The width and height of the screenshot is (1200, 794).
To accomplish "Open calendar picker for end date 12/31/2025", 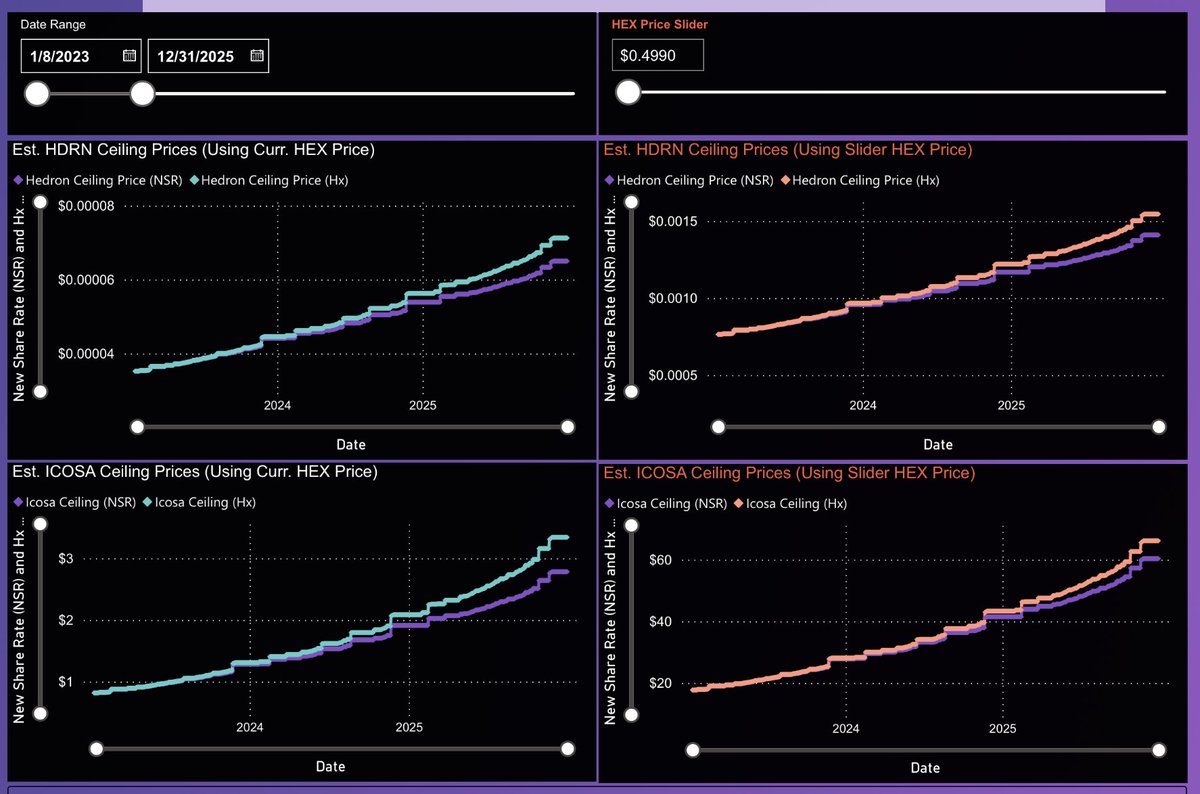I will (257, 56).
